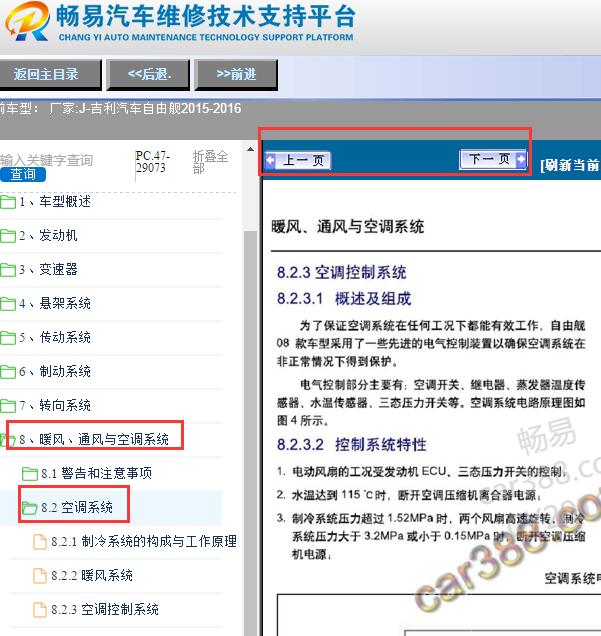
Task: Click heading 8.2.3.1 概述及组成
Action: click(344, 299)
